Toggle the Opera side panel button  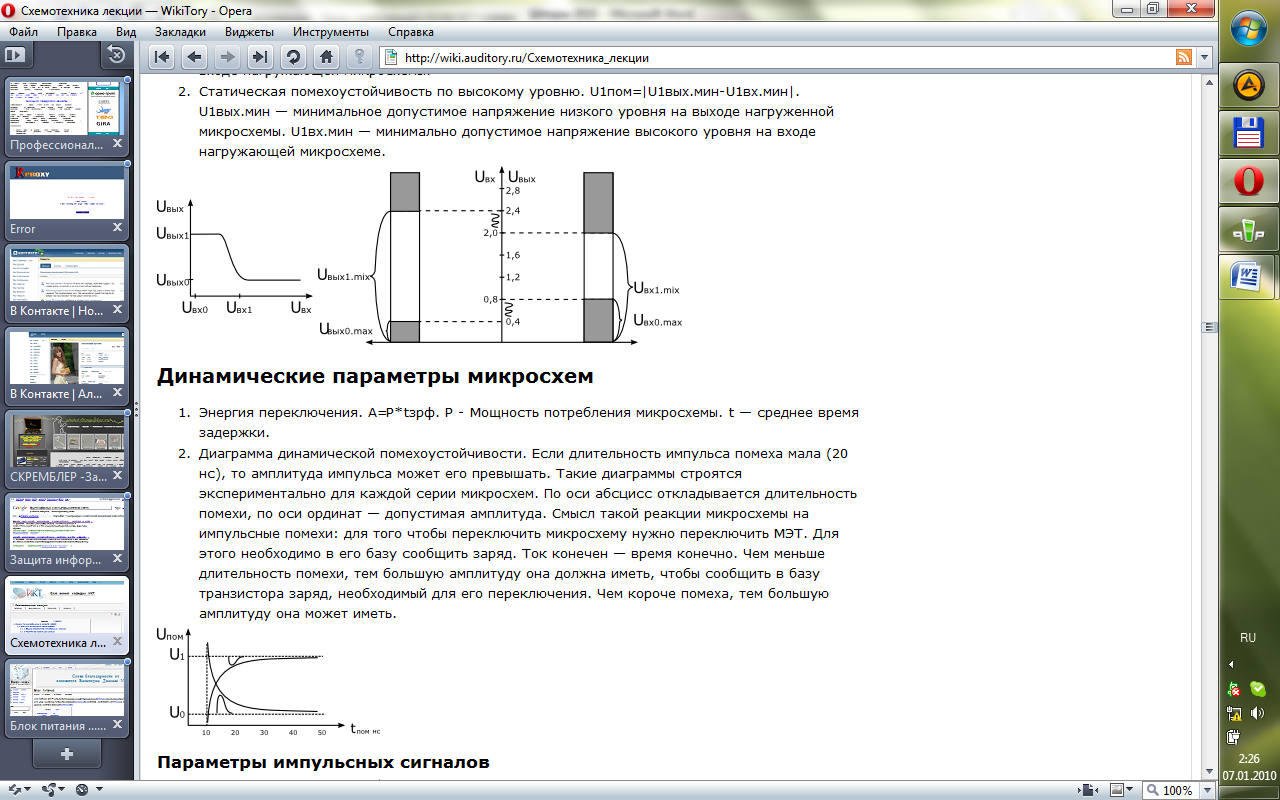(x=14, y=54)
